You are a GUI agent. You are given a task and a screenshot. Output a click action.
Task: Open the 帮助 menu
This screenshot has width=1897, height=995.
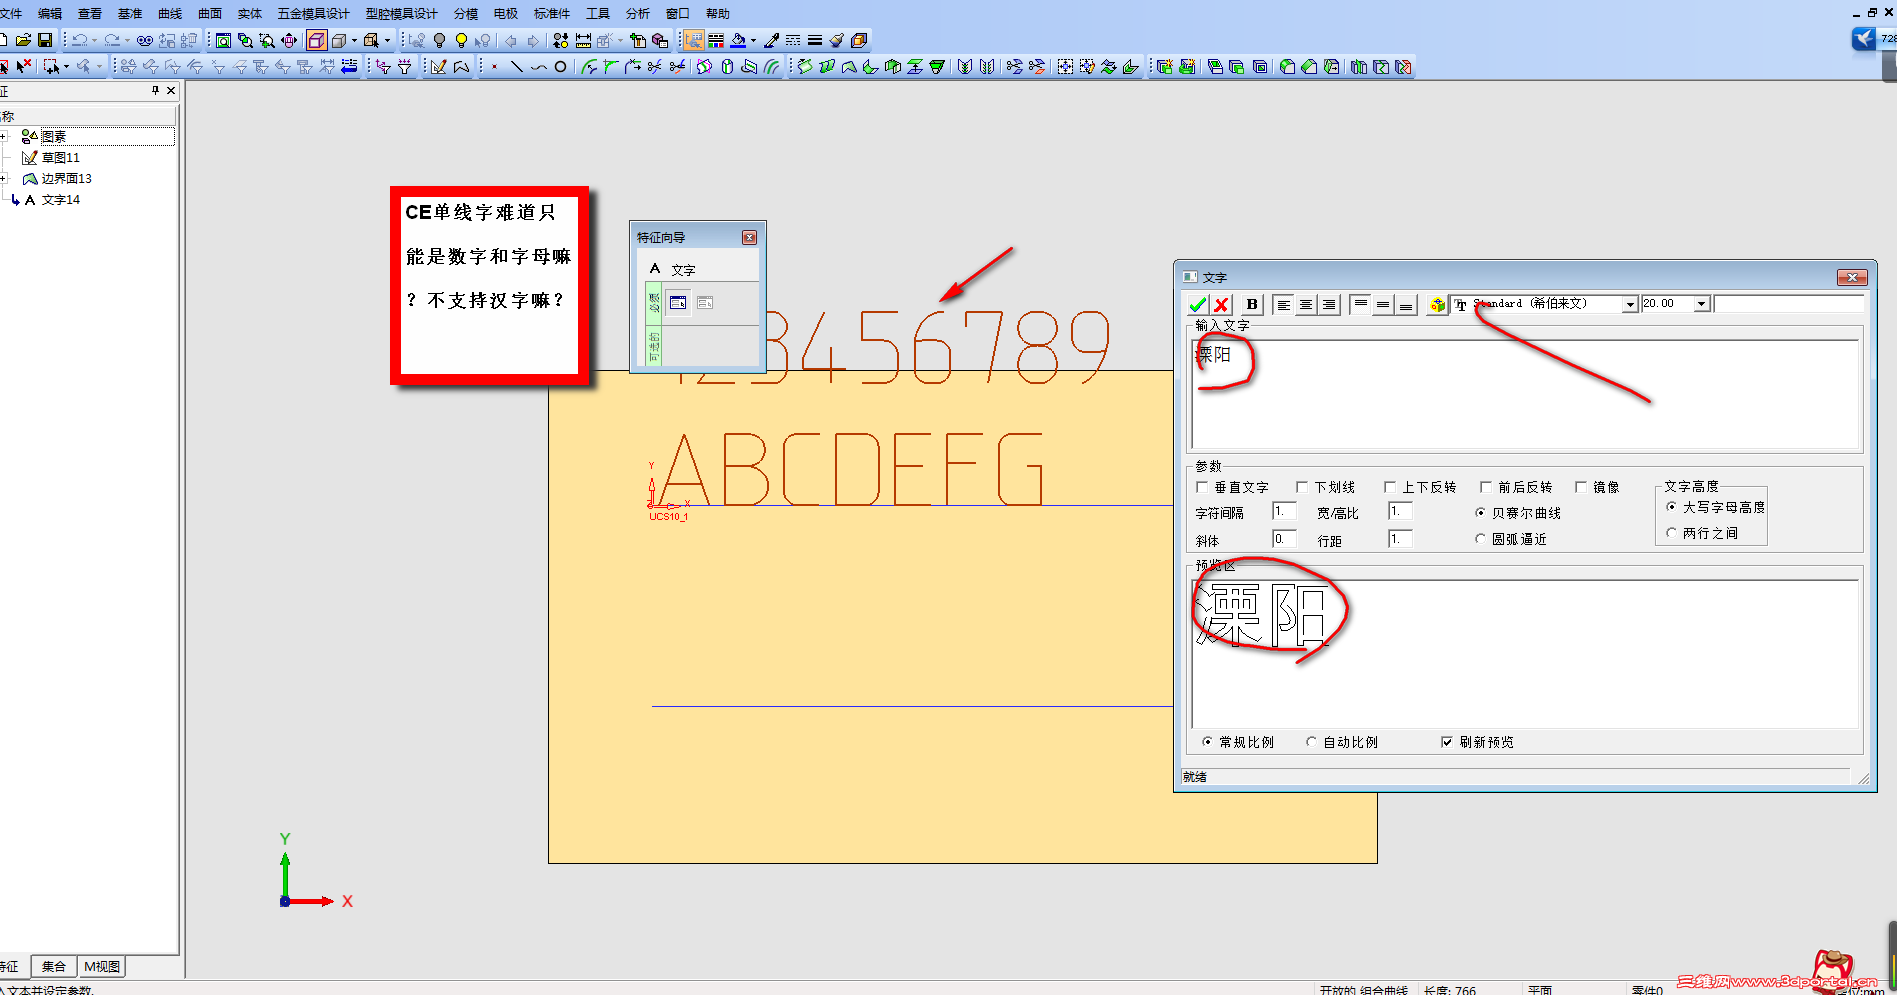click(x=717, y=14)
